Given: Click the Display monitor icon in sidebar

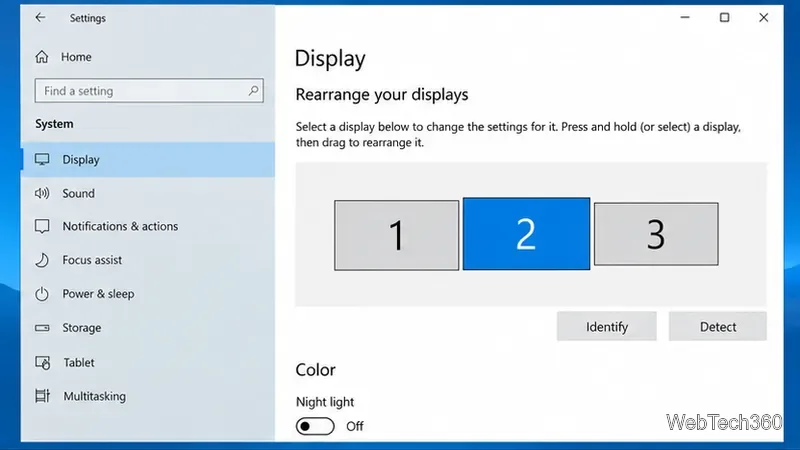Looking at the screenshot, I should point(42,160).
